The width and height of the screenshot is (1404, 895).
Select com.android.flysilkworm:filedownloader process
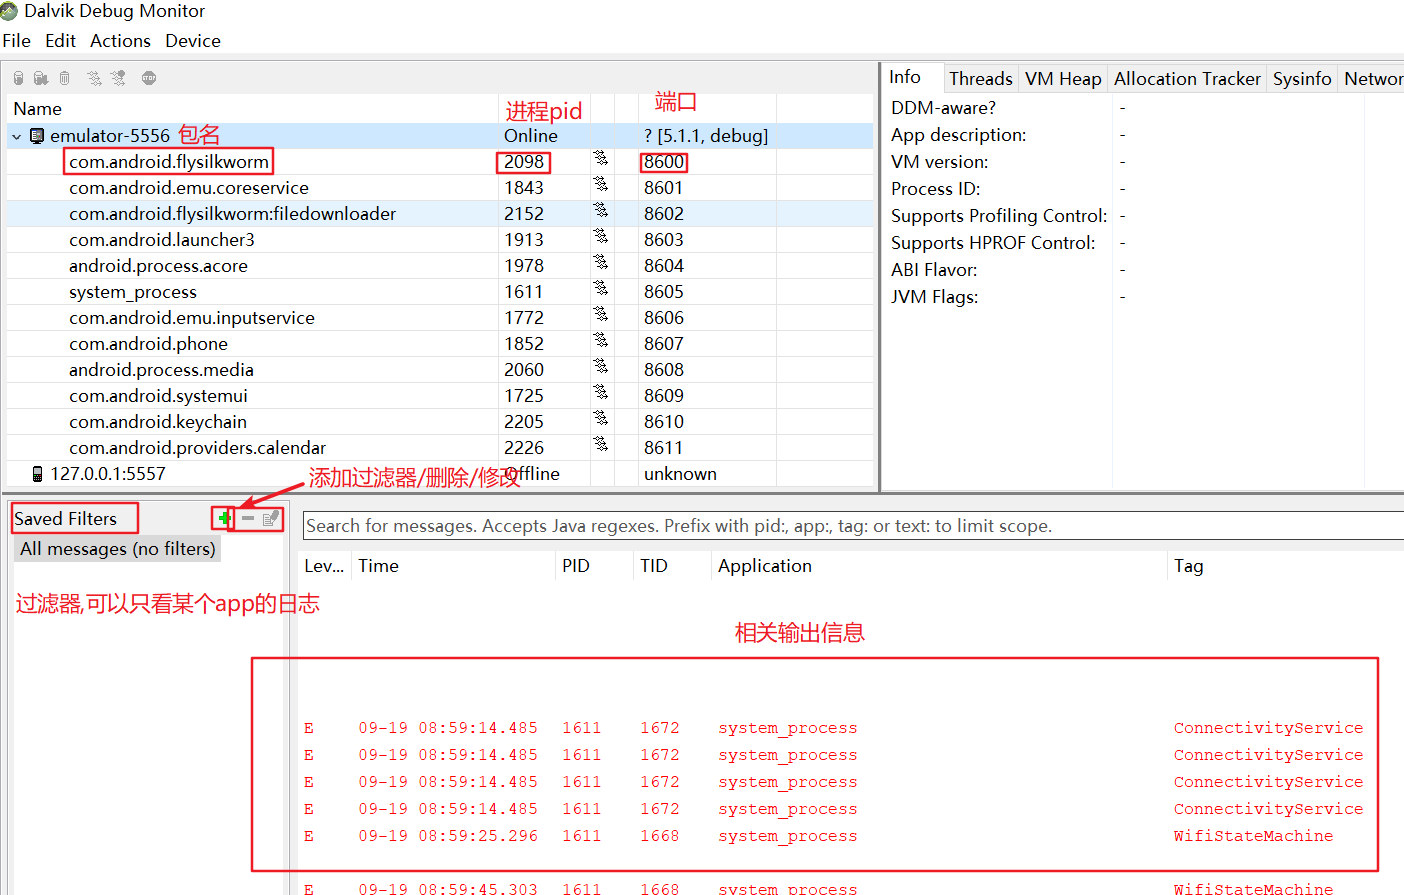pos(232,214)
